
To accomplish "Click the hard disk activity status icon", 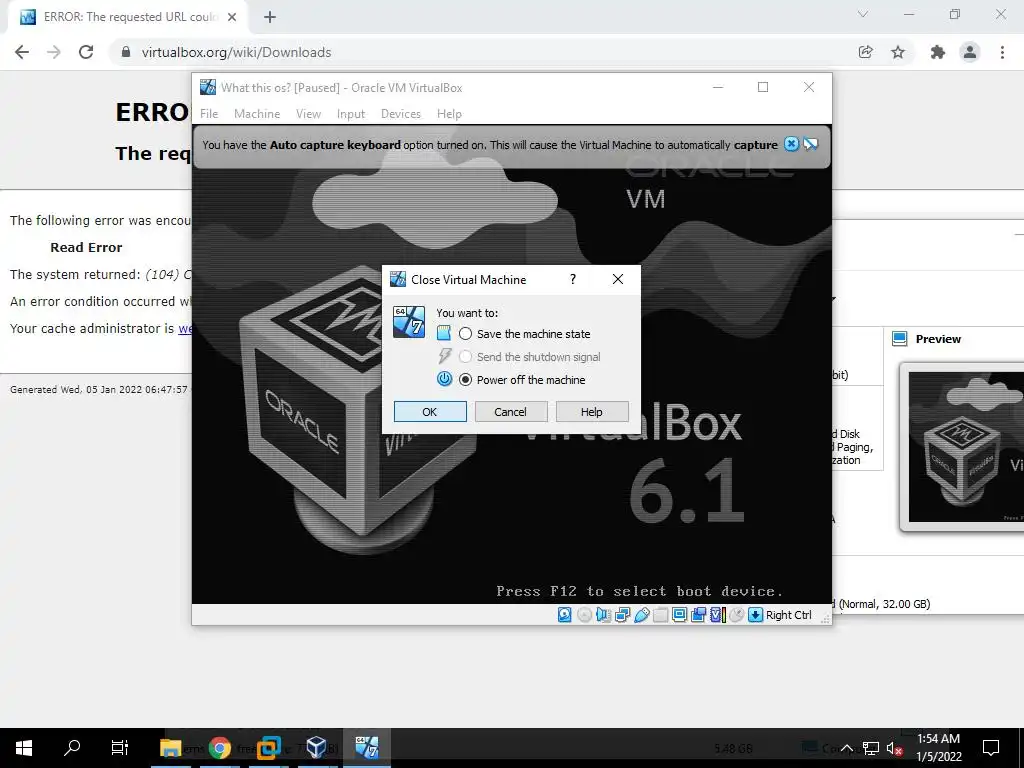I will pos(565,615).
